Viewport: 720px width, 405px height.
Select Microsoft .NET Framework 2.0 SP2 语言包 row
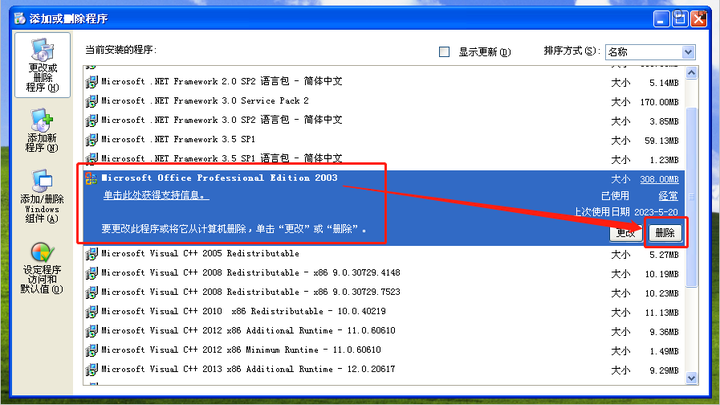tap(383, 82)
